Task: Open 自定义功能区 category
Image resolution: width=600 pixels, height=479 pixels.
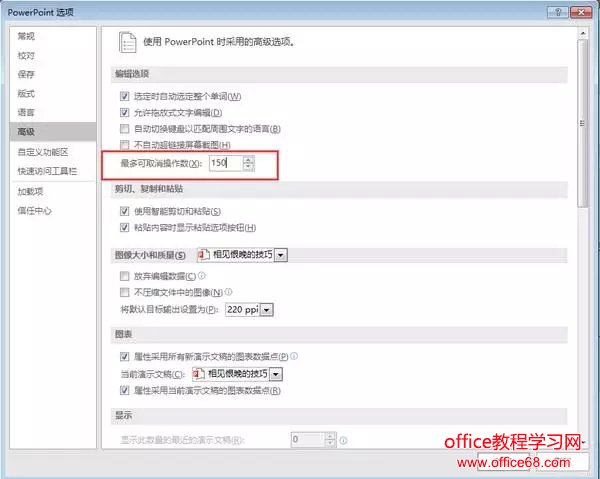Action: (x=53, y=152)
